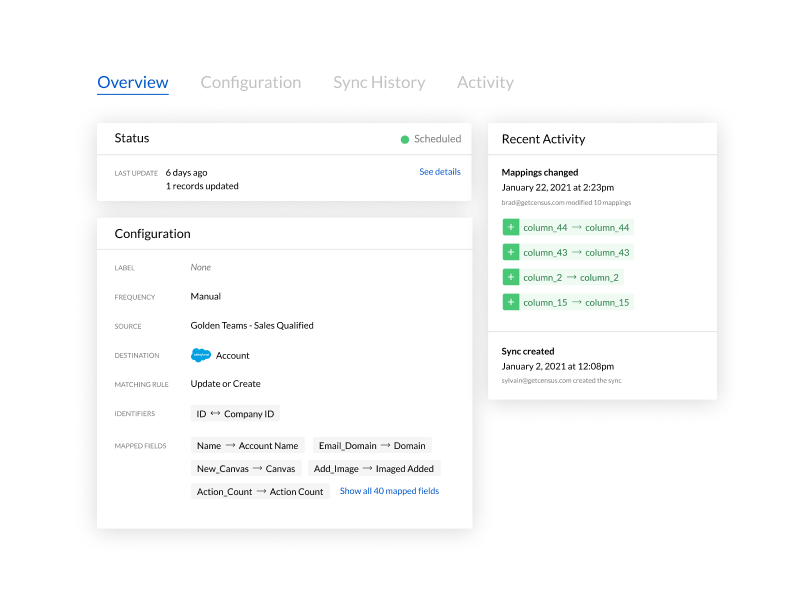Click the green plus icon for column_44
Viewport: 800px width, 600px height.
coord(510,228)
